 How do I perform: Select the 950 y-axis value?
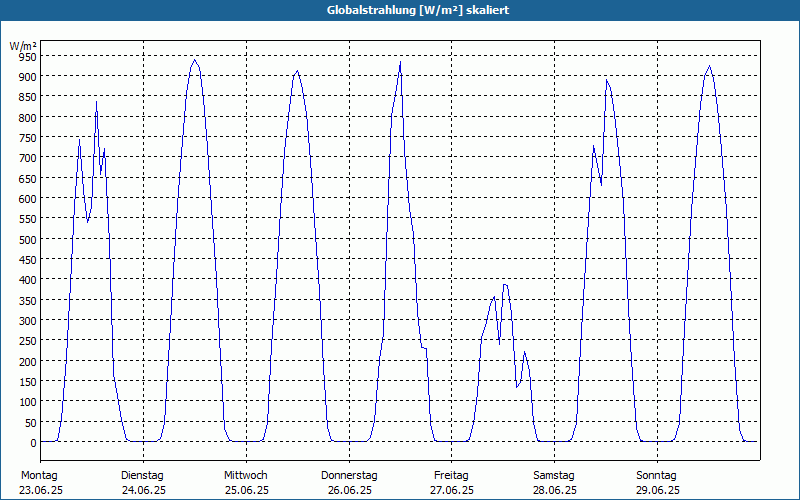pyautogui.click(x=28, y=57)
